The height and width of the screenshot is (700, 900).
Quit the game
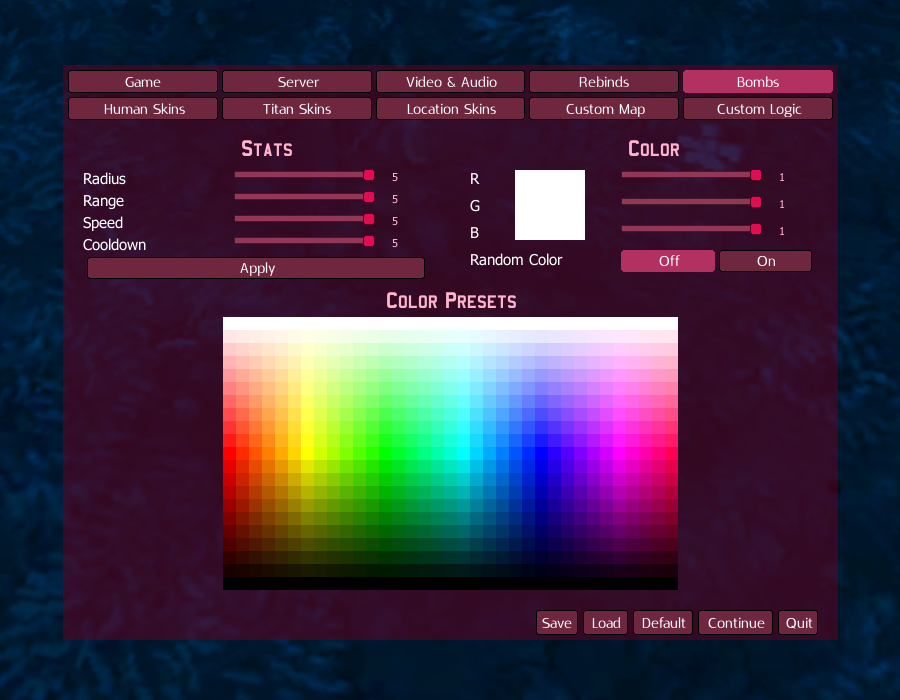click(798, 623)
